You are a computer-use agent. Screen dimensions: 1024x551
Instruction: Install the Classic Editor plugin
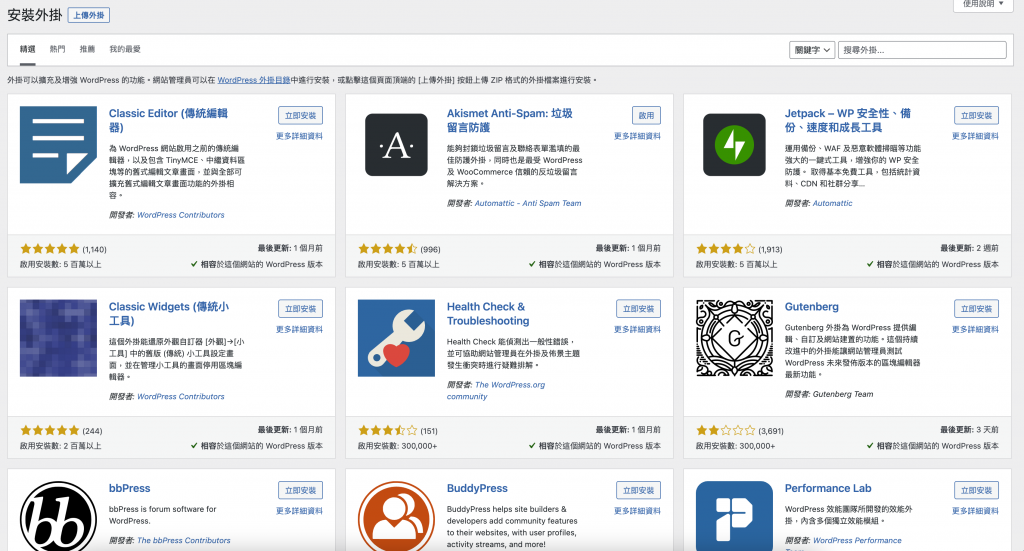tap(300, 116)
